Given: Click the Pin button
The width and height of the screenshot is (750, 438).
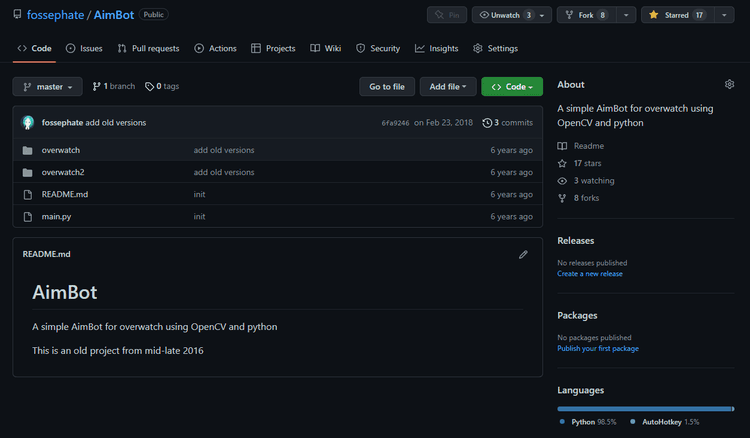Looking at the screenshot, I should click(447, 15).
